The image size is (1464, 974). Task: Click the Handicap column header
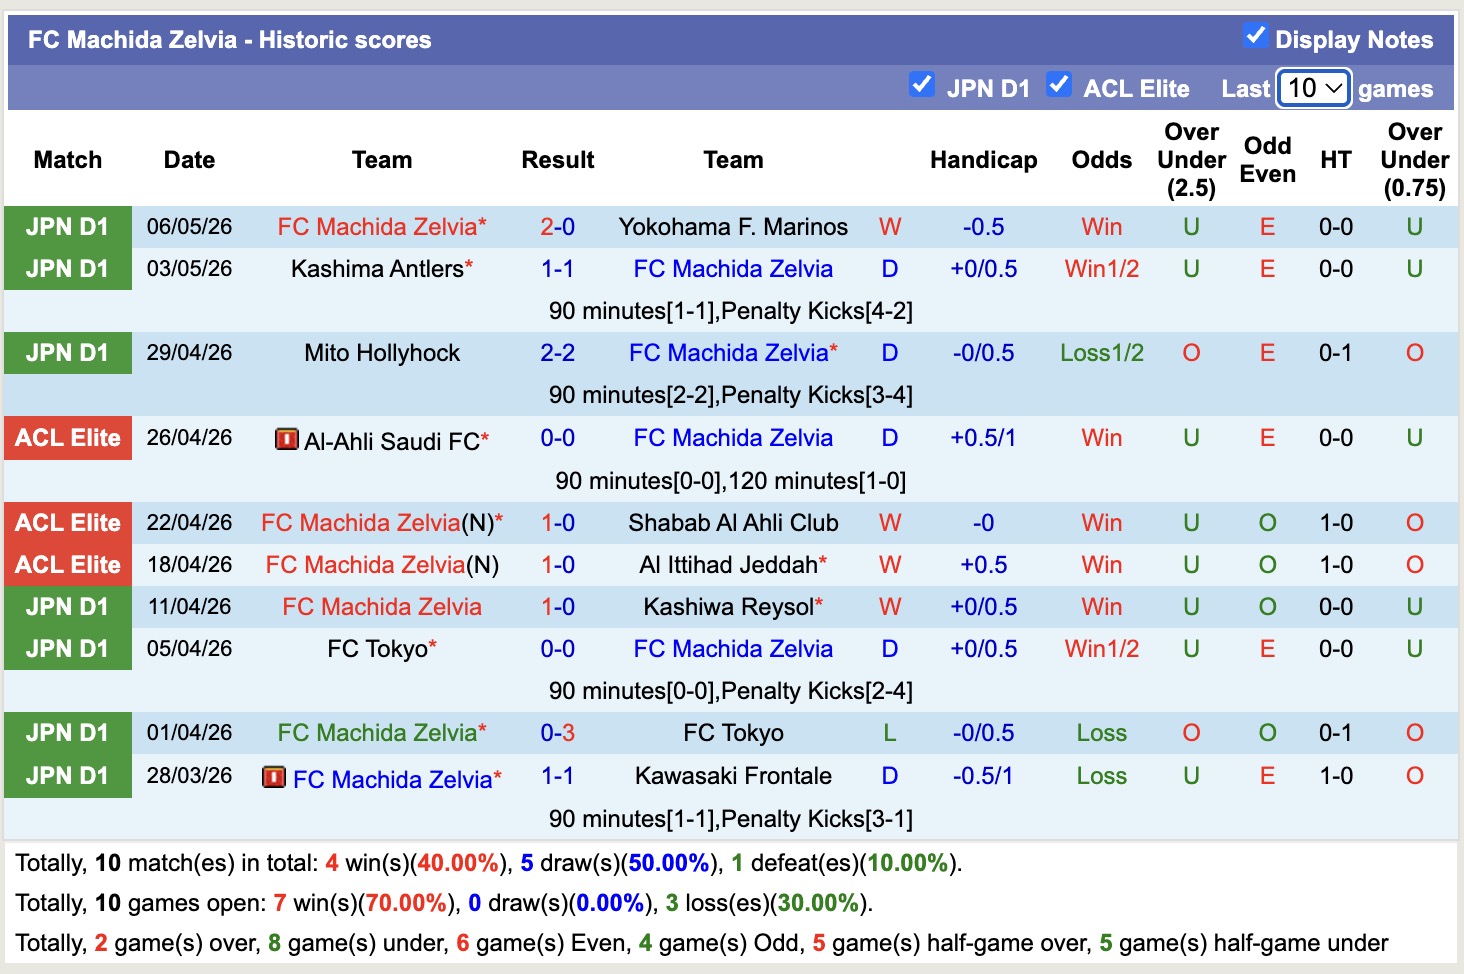[983, 160]
